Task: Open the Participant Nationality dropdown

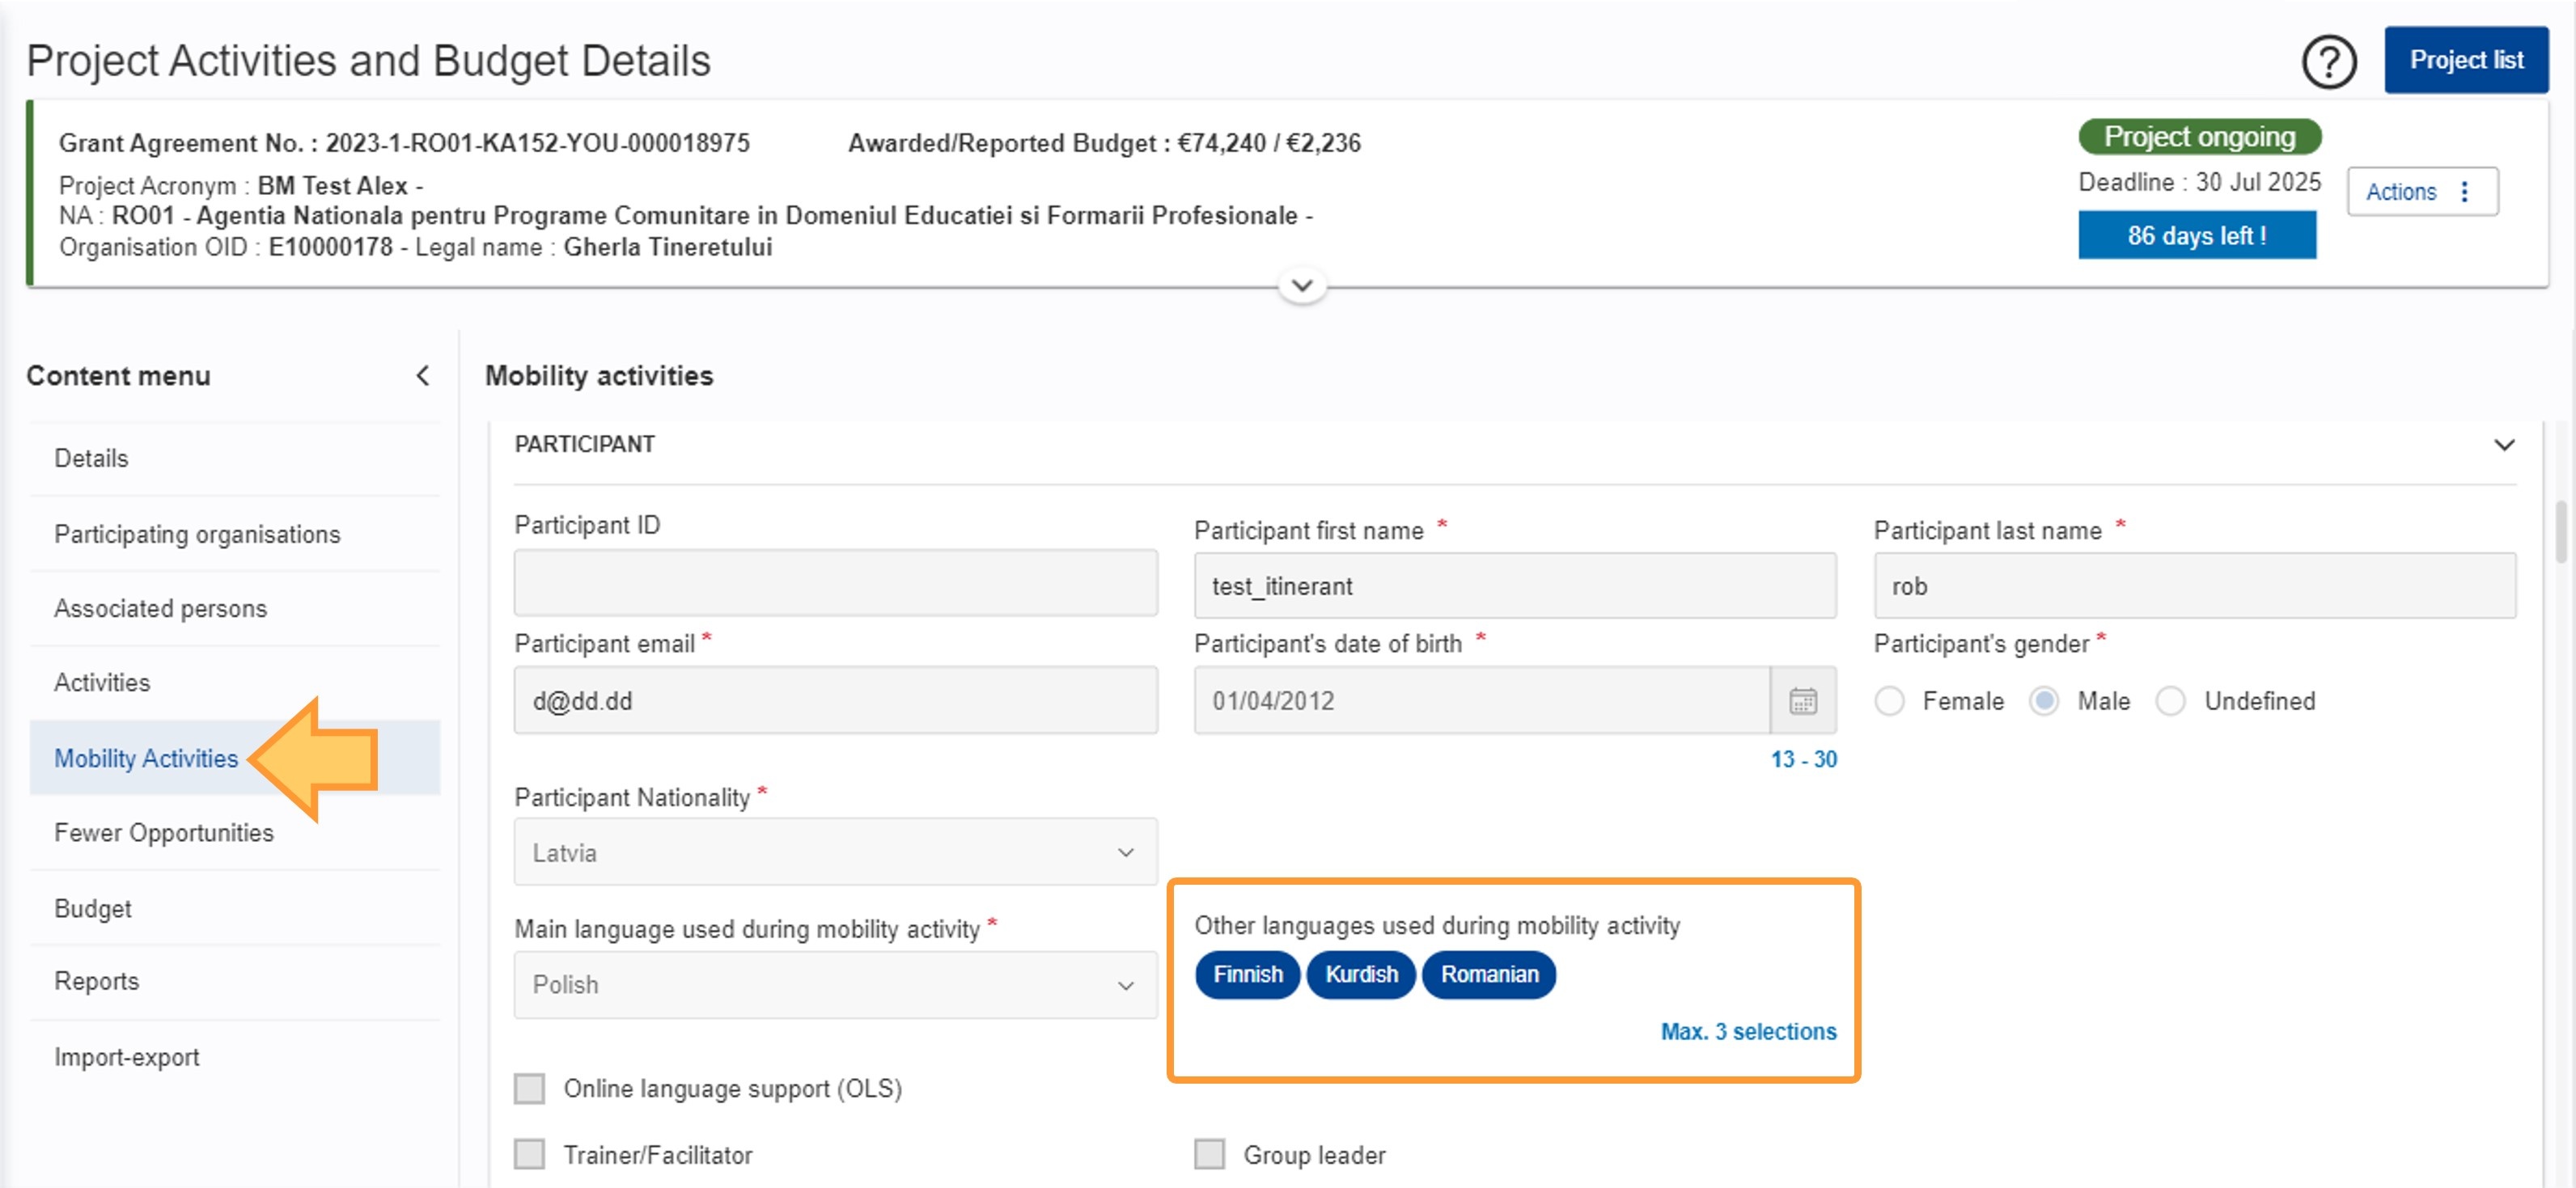Action: [x=836, y=852]
